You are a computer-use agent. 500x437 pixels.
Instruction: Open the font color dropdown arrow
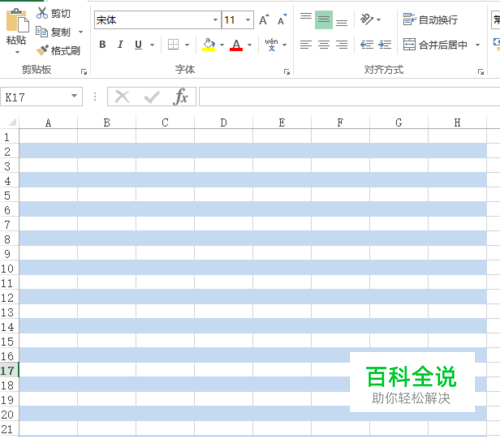click(x=249, y=45)
